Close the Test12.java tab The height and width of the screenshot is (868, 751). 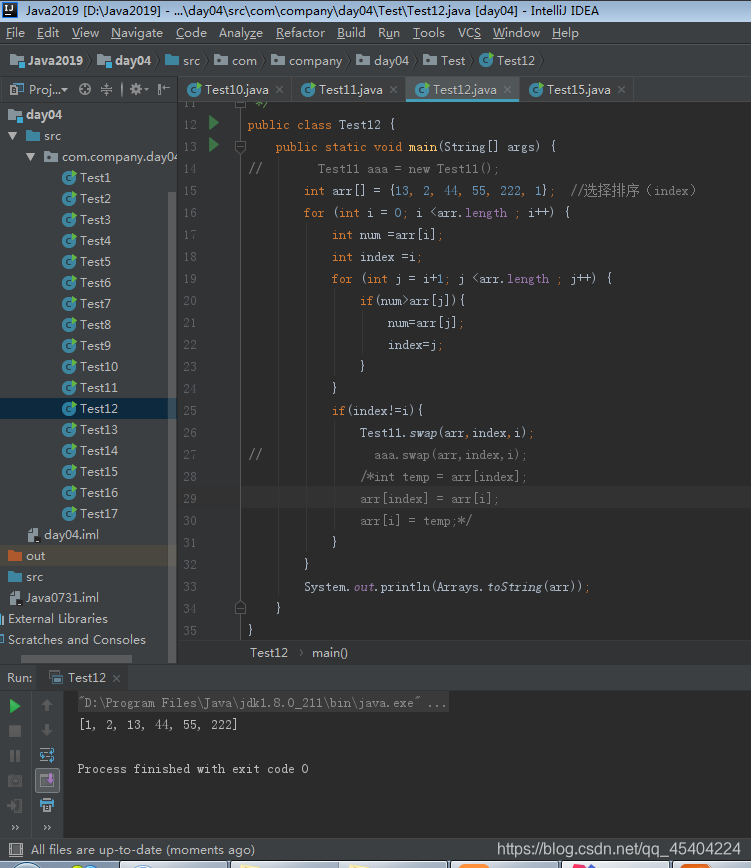click(x=507, y=89)
